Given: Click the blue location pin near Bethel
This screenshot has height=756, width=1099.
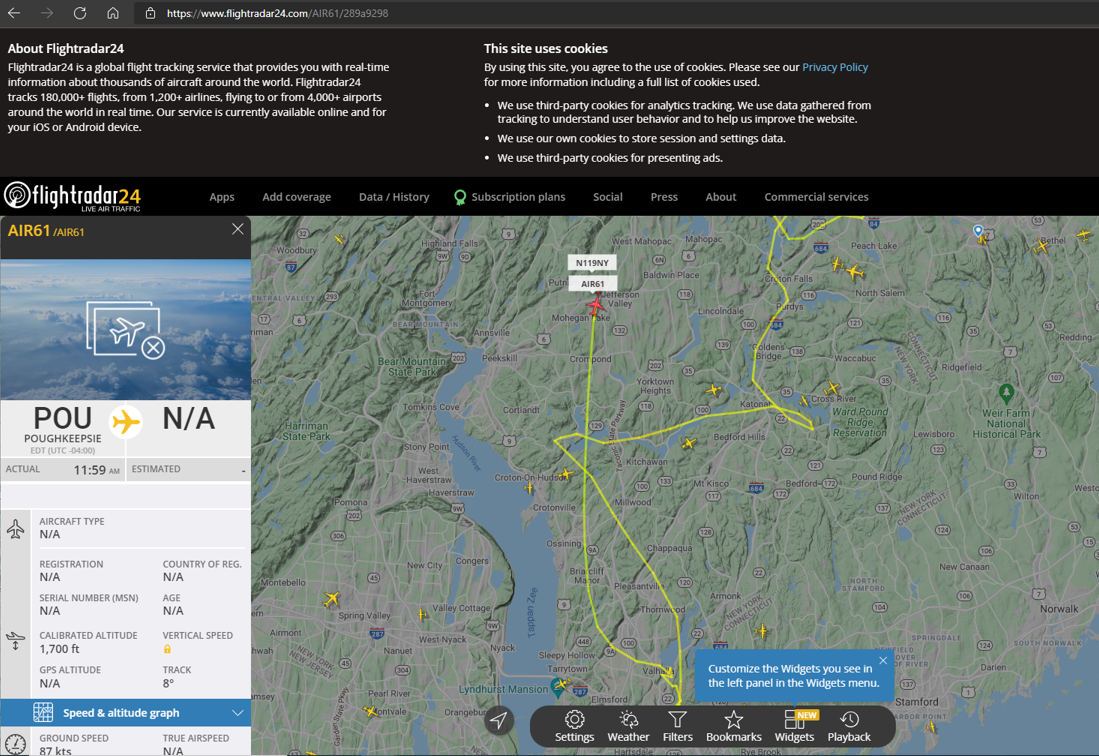Looking at the screenshot, I should [978, 231].
